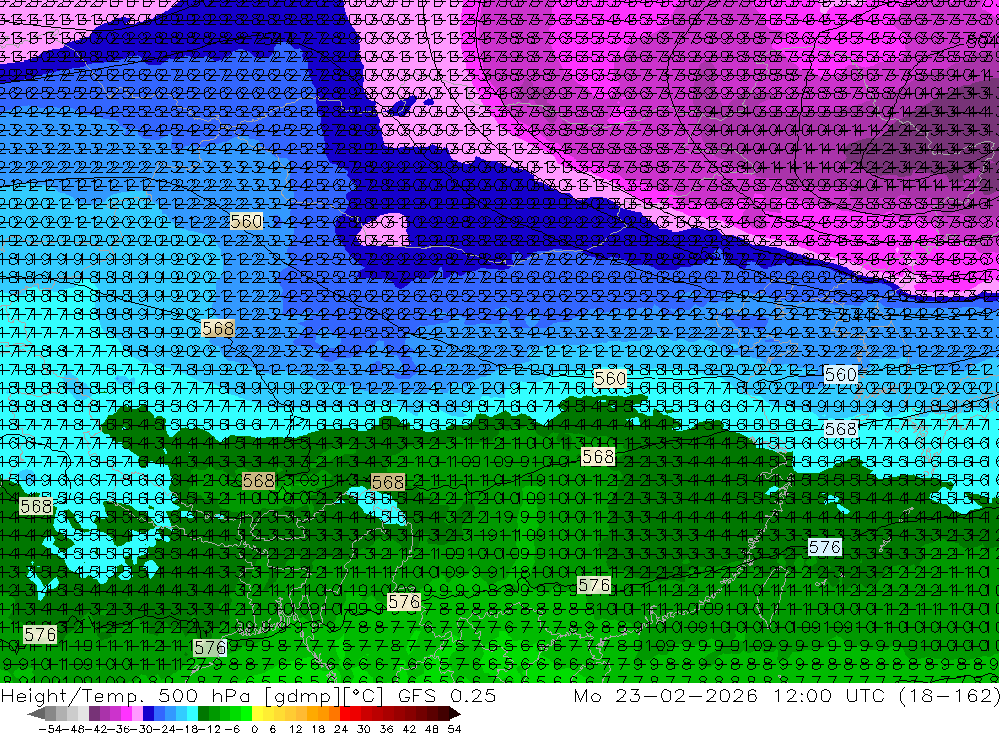
Task: Pick the orange swatch above the 18 label
Action: click(x=323, y=714)
